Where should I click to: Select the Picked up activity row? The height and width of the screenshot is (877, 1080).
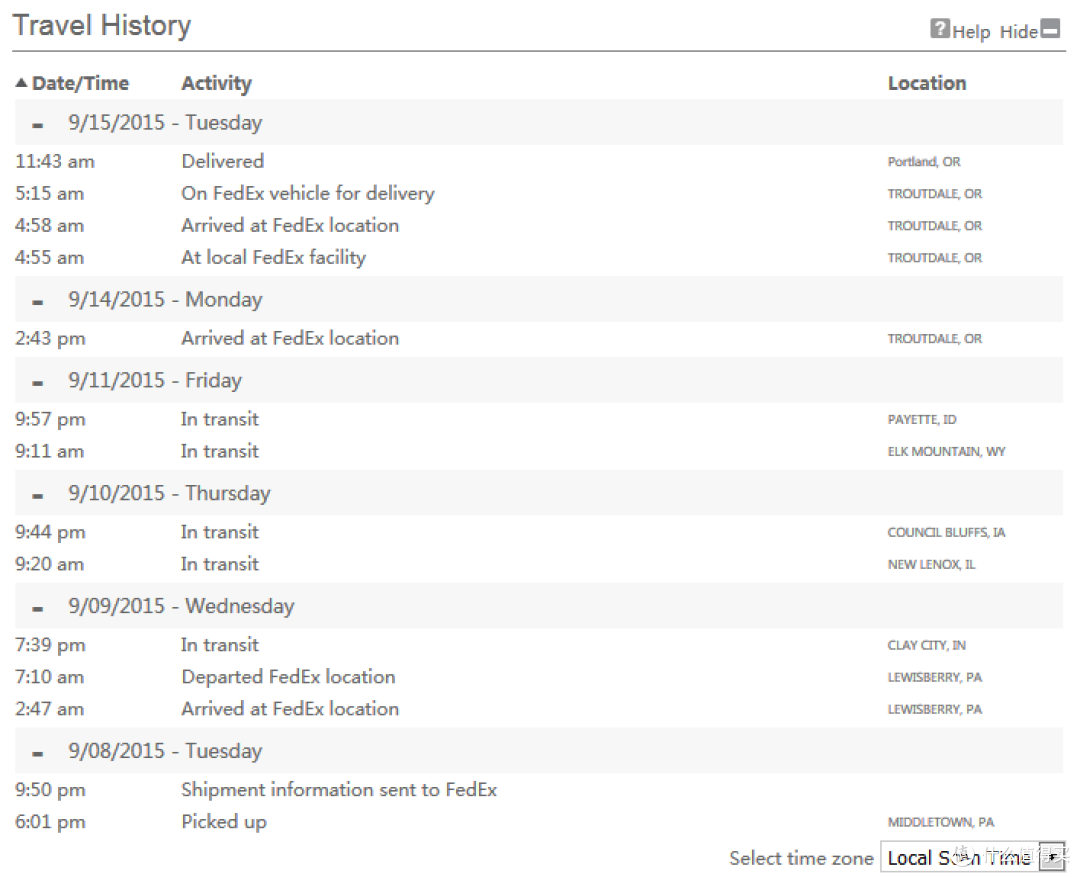coord(539,822)
